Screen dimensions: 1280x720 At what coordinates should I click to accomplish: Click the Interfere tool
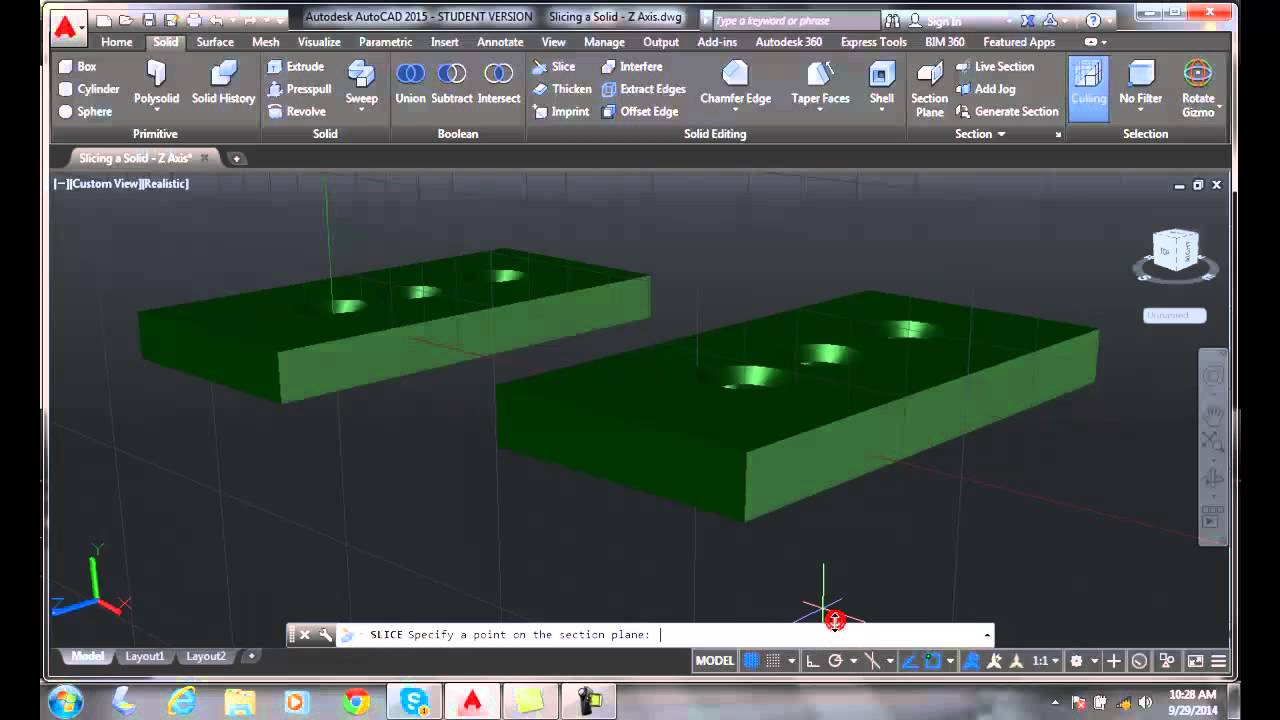pos(631,66)
